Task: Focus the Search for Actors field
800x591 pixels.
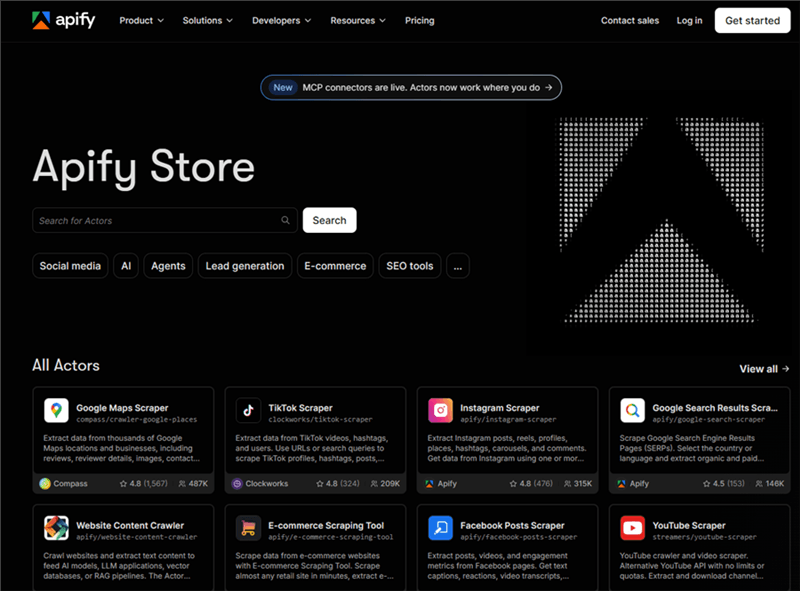Action: click(x=165, y=220)
